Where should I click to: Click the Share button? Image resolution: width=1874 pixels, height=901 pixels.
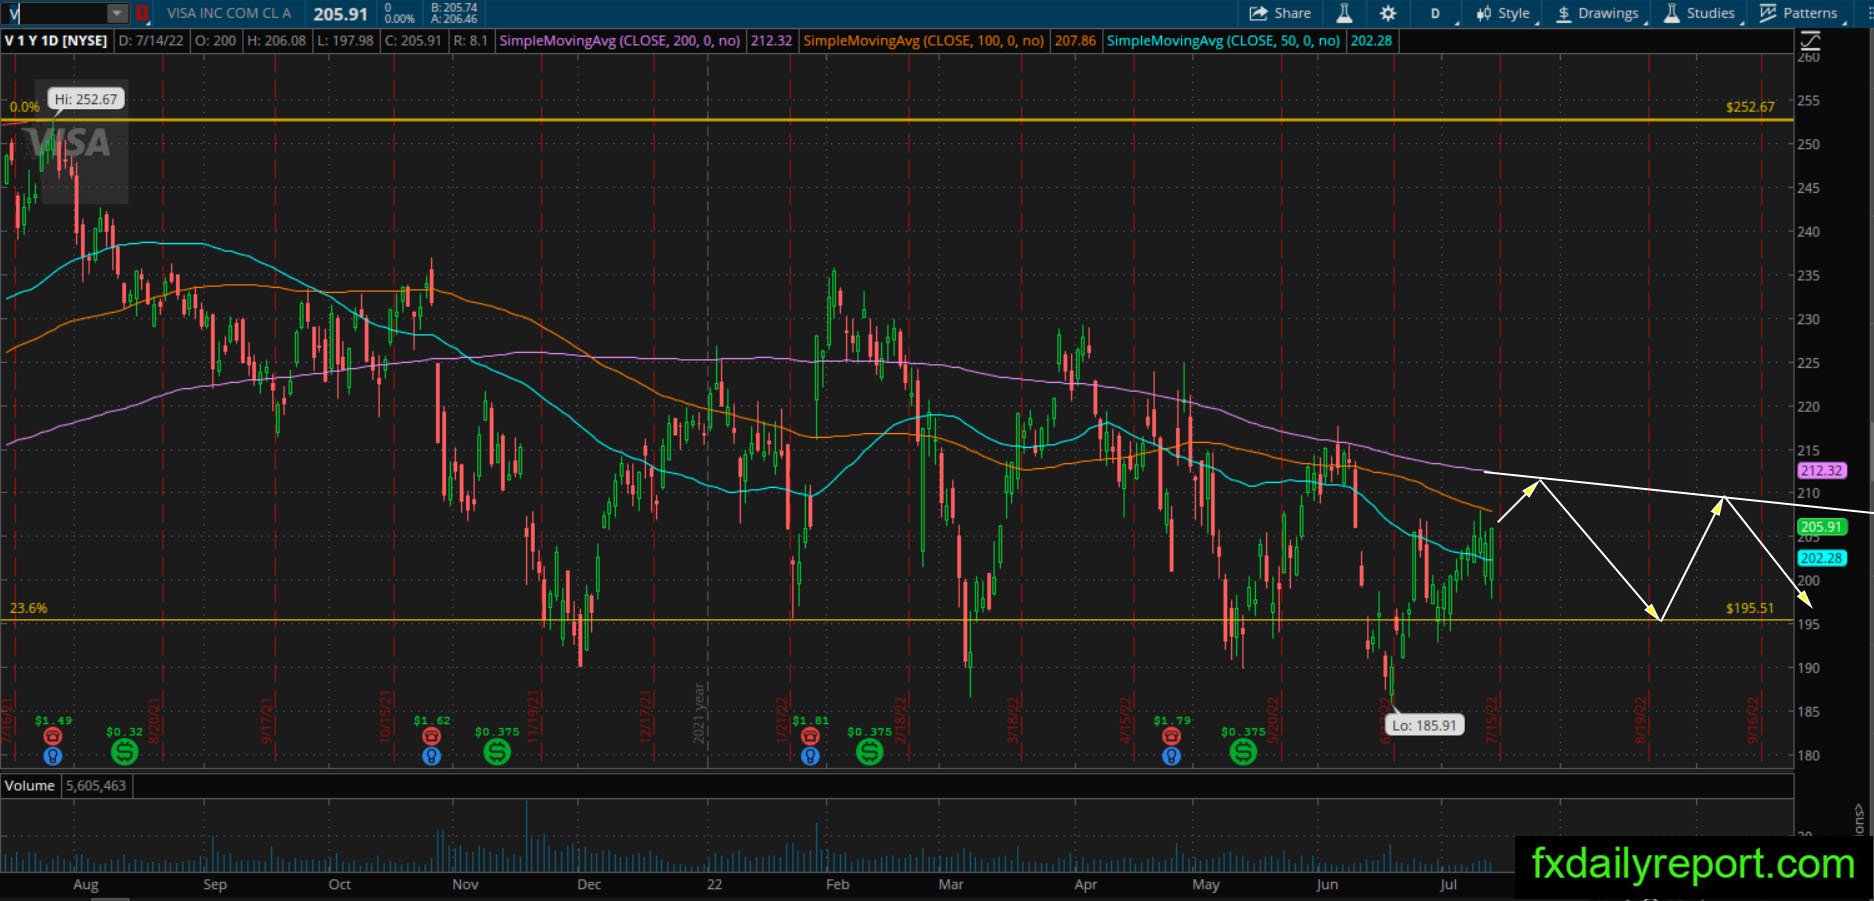coord(1280,13)
